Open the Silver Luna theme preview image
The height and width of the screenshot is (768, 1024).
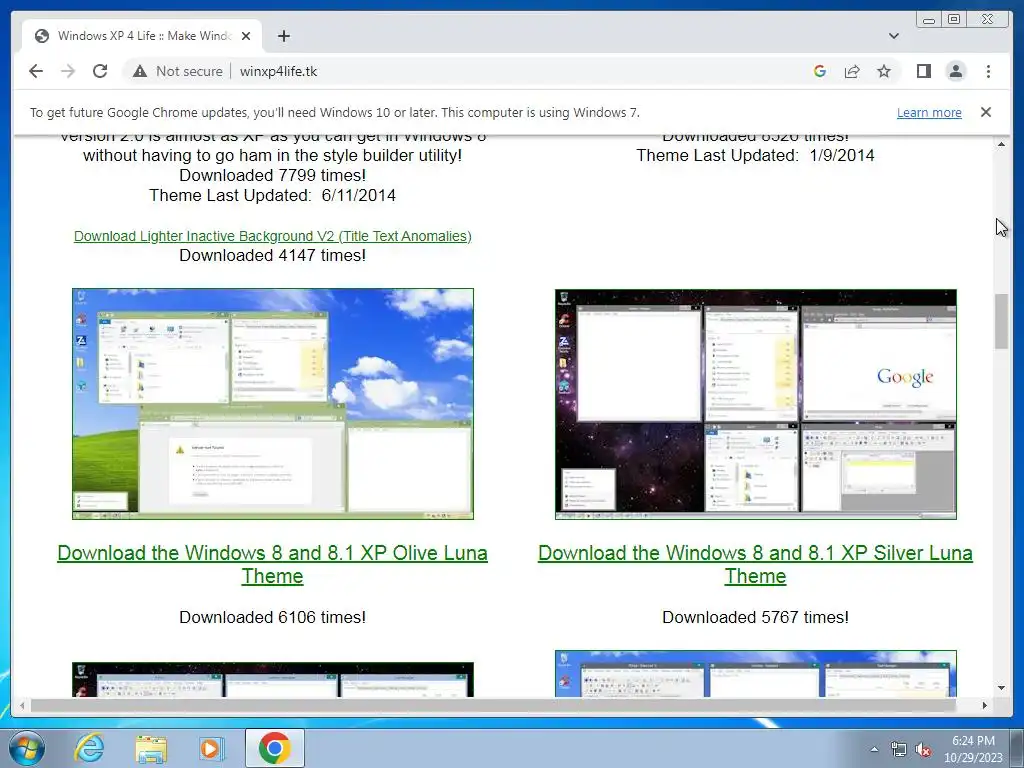756,404
